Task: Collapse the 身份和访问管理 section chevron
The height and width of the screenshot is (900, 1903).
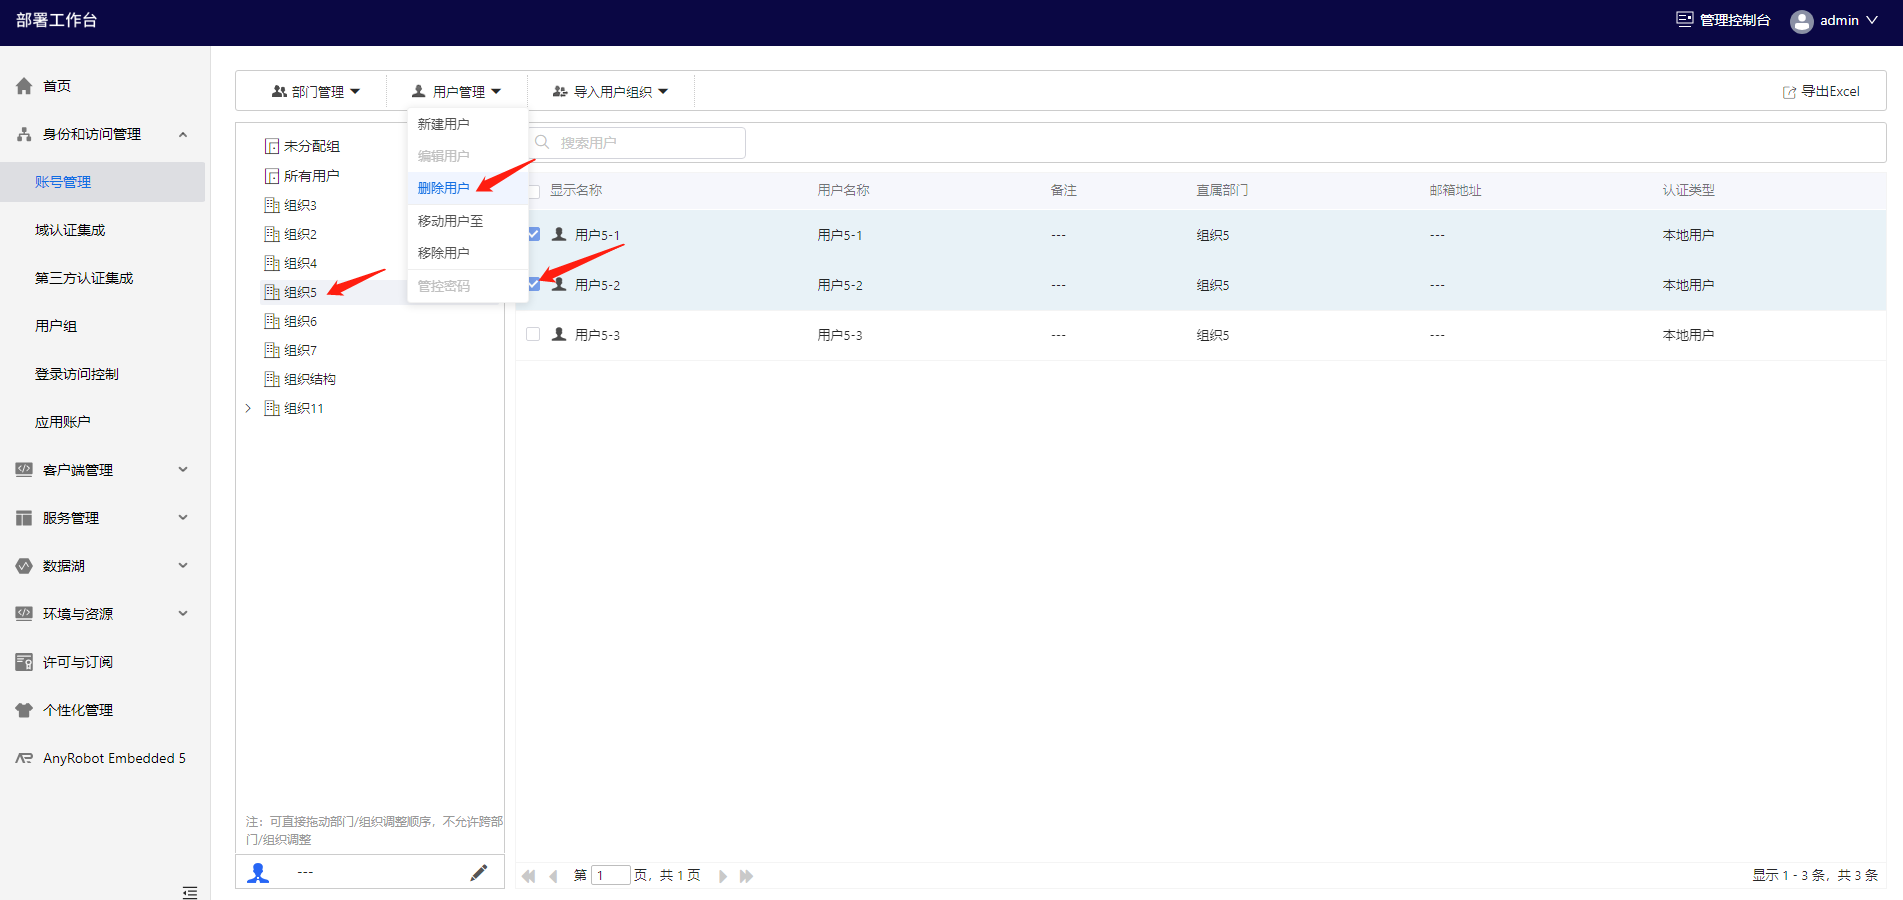Action: tap(183, 134)
